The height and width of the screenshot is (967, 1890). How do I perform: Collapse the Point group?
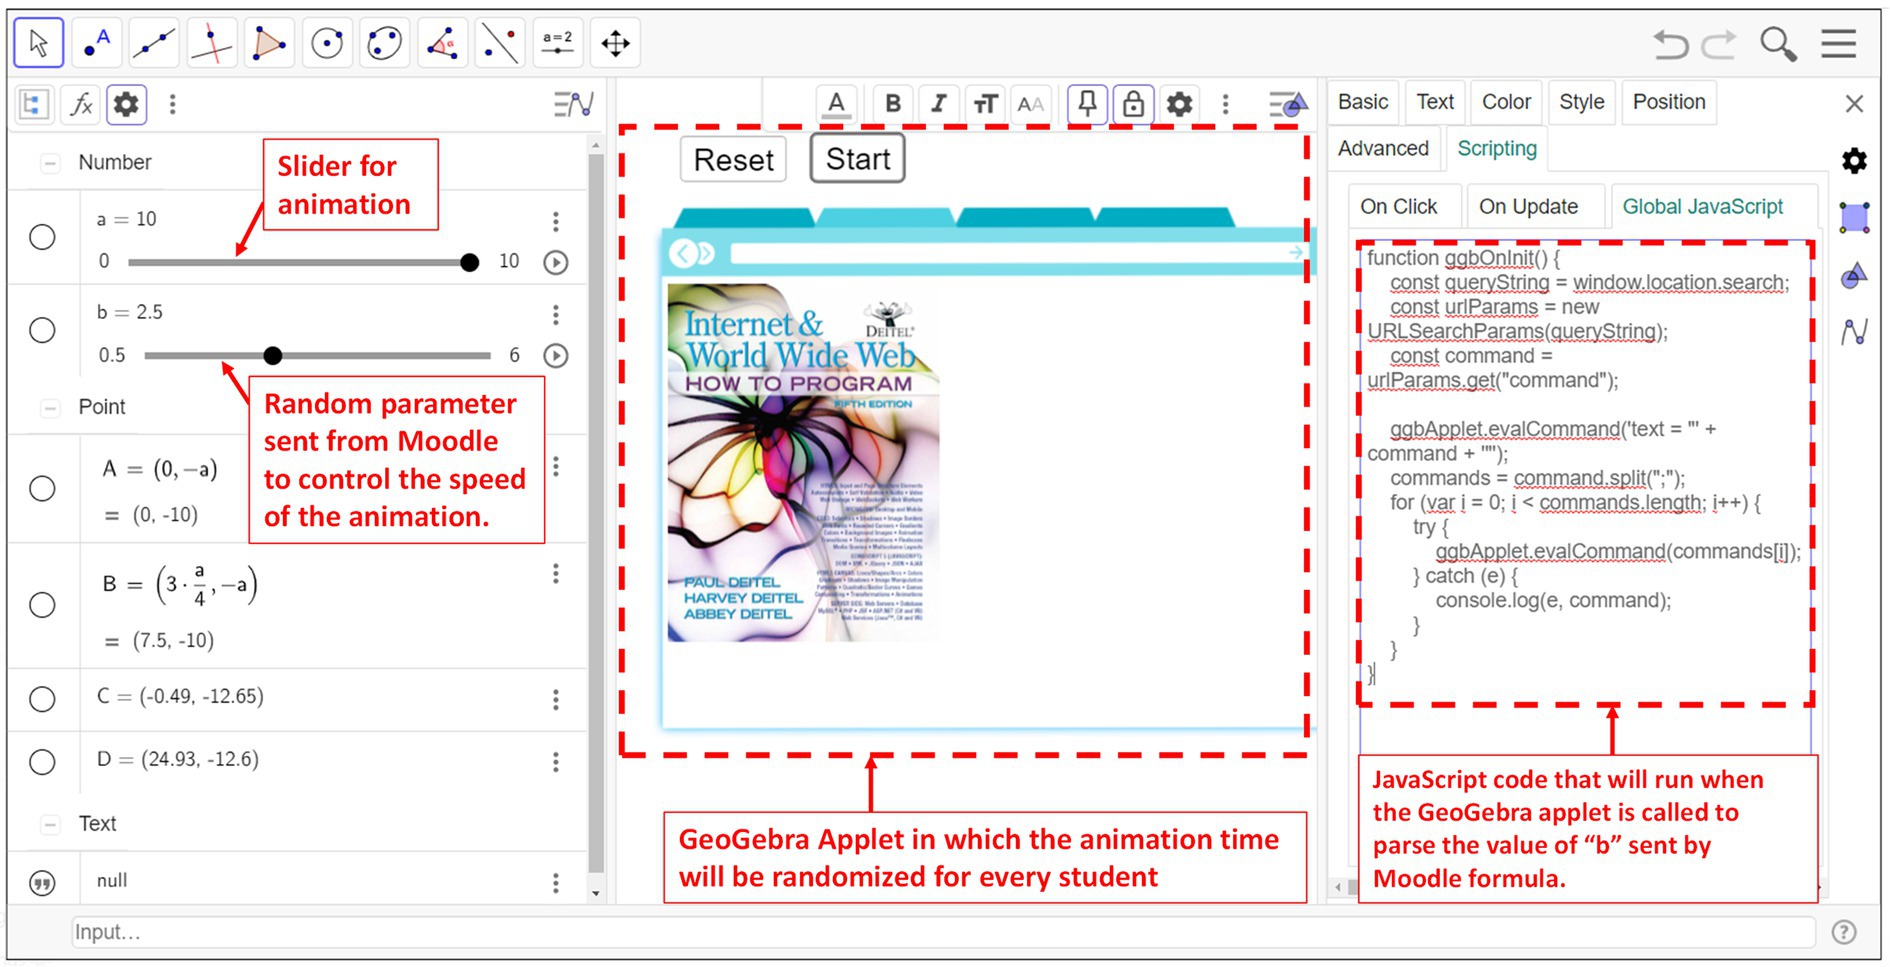[49, 407]
